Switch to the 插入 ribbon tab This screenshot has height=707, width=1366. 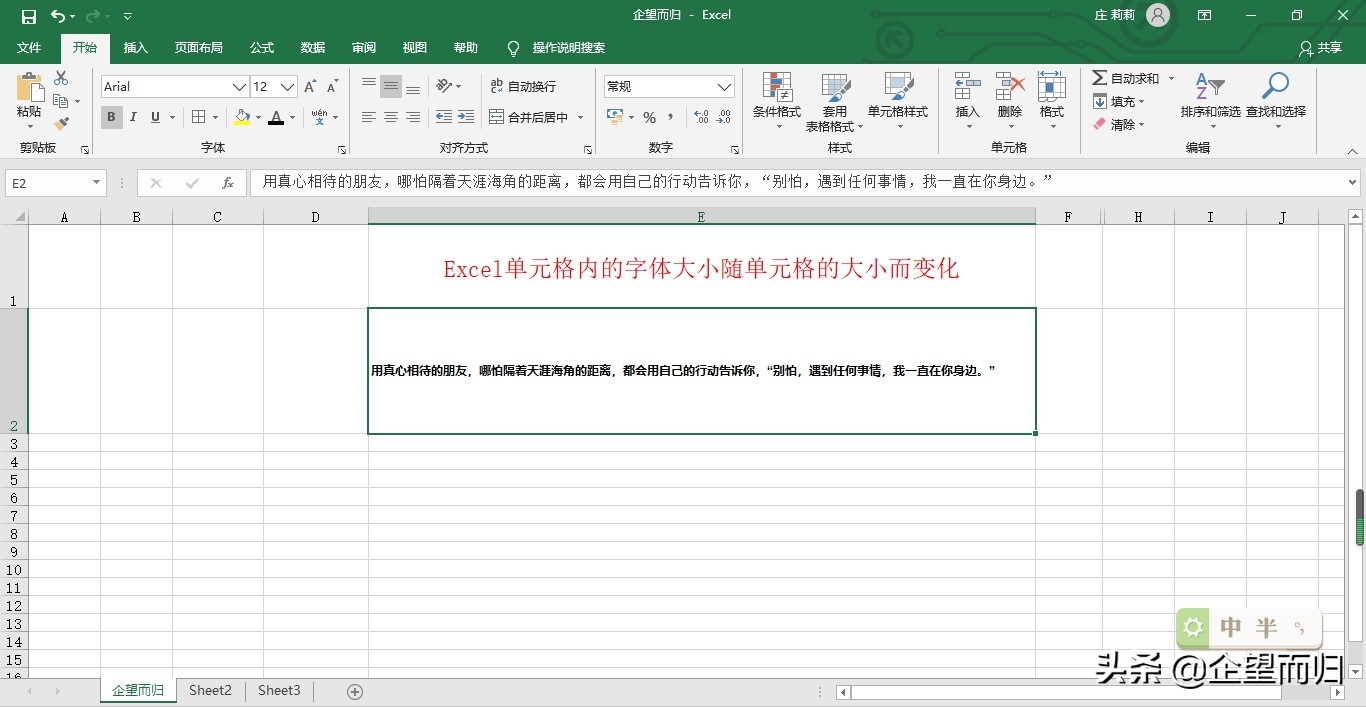click(135, 47)
